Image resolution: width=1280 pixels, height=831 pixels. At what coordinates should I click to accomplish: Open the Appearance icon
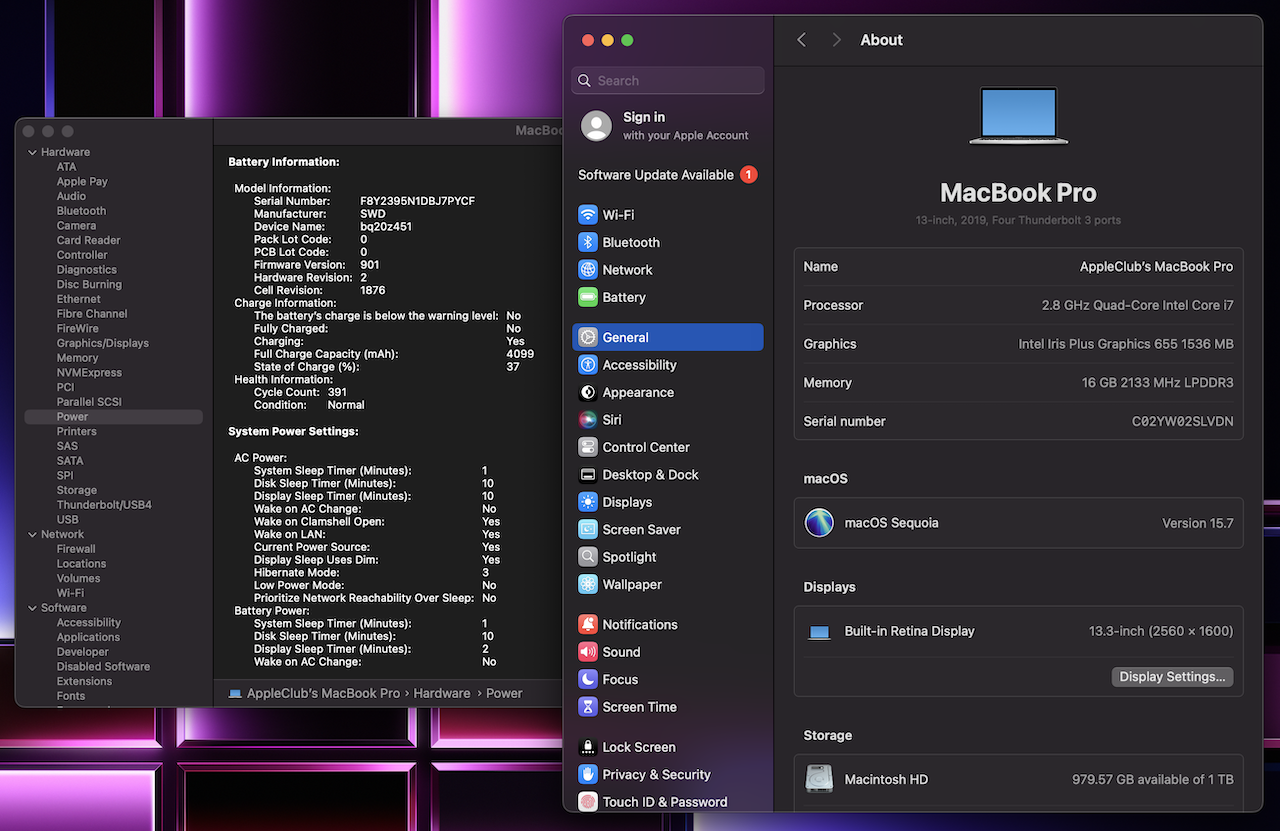coord(588,393)
